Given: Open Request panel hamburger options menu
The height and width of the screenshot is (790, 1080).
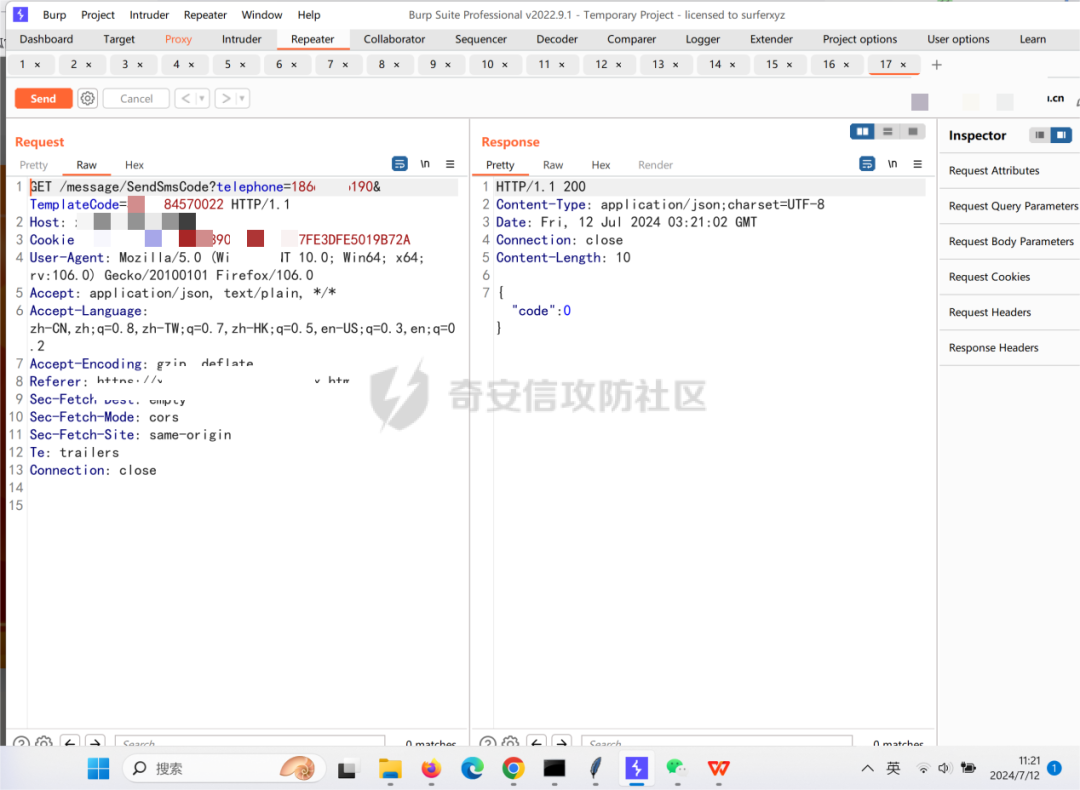Looking at the screenshot, I should (450, 164).
